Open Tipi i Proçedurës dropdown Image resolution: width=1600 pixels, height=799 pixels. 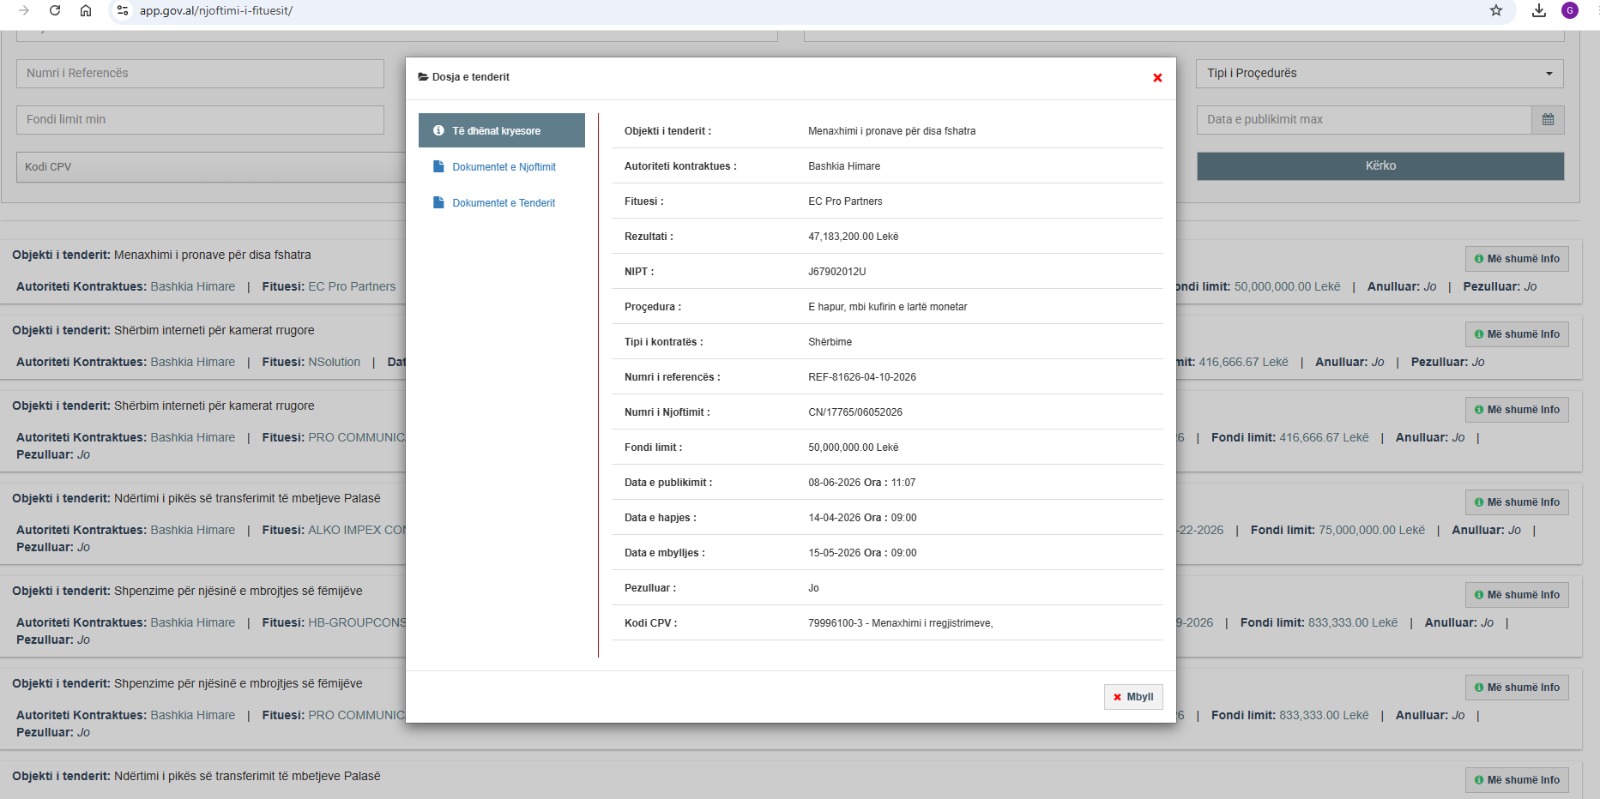1379,73
